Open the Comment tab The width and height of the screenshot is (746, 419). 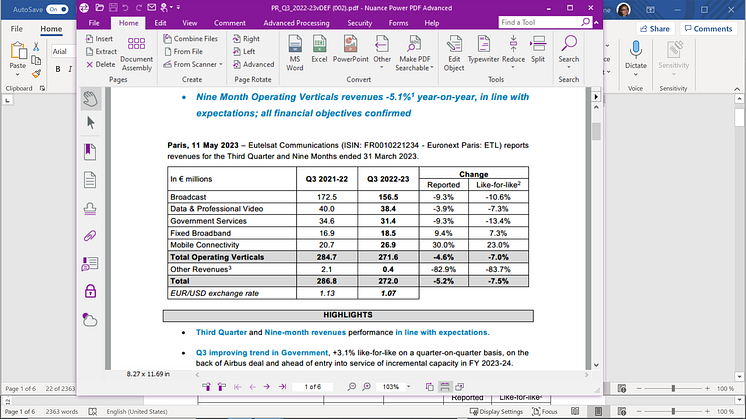click(230, 23)
